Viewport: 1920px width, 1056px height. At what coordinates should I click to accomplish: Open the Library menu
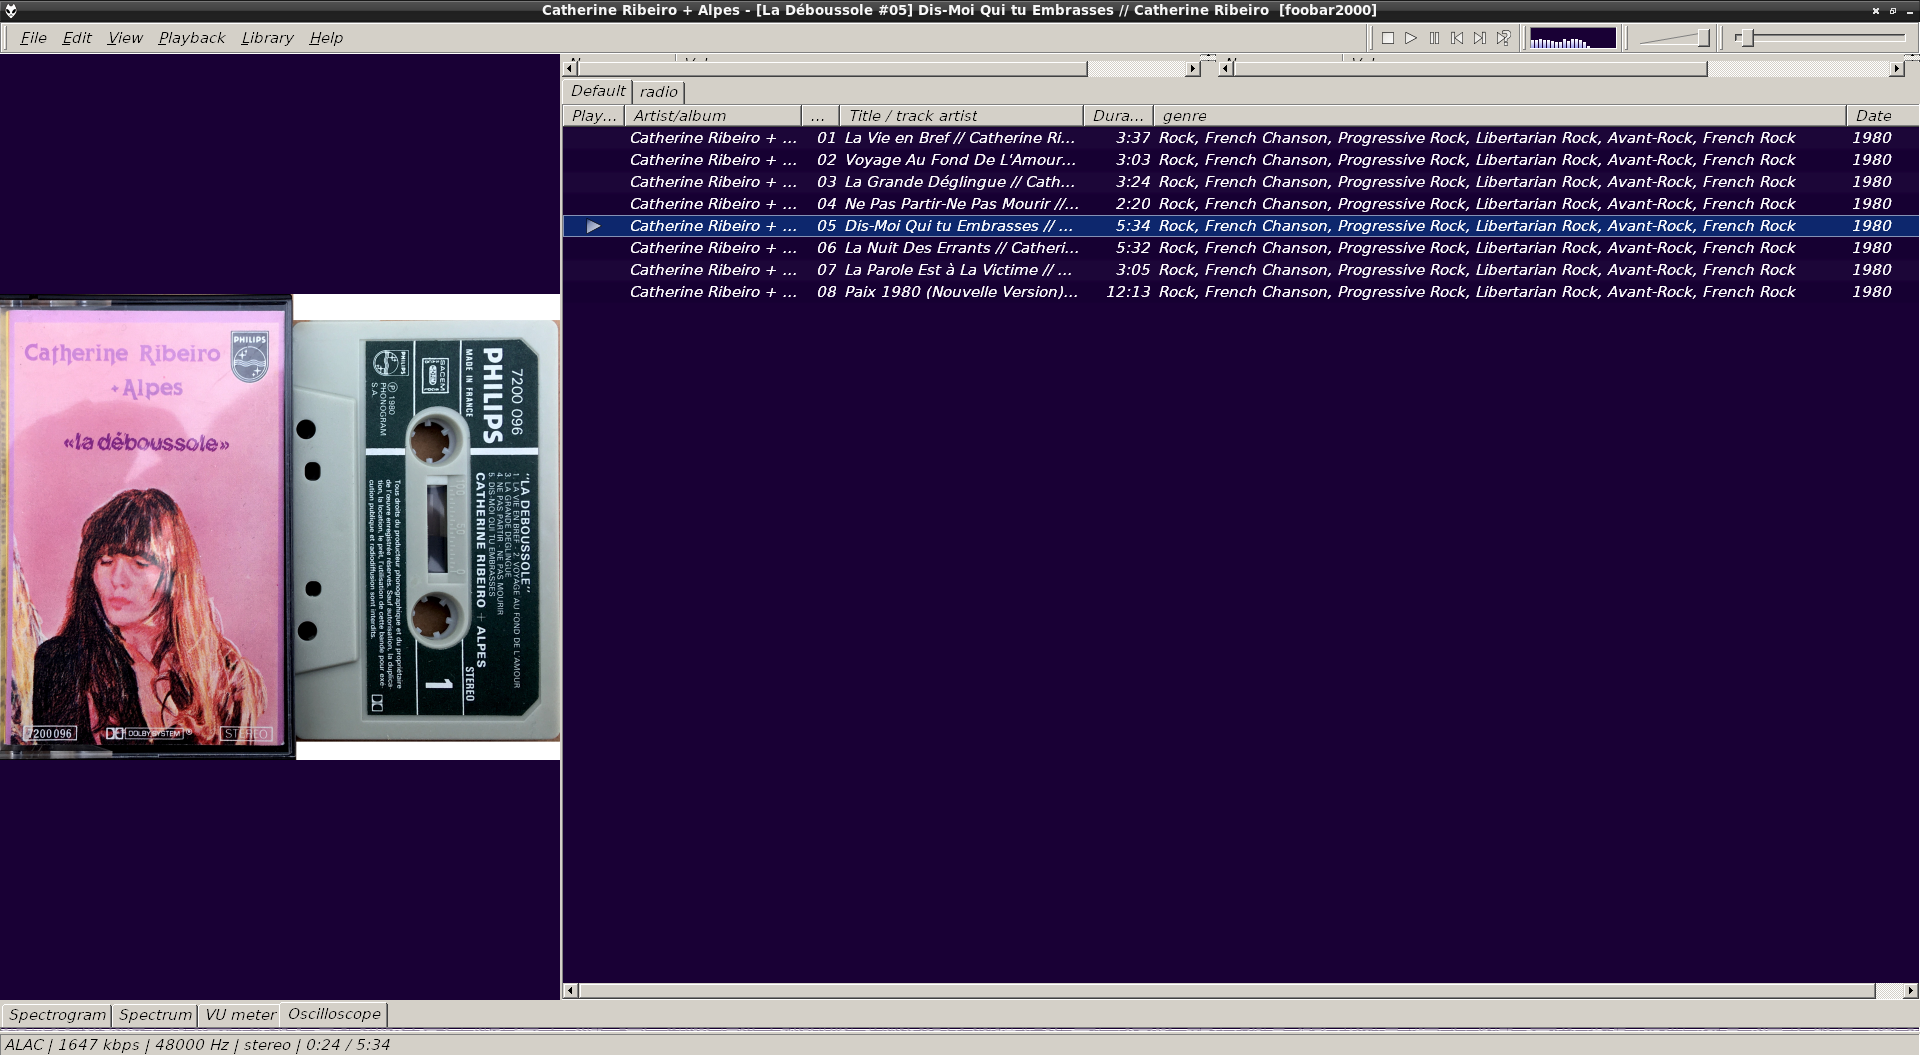[267, 38]
